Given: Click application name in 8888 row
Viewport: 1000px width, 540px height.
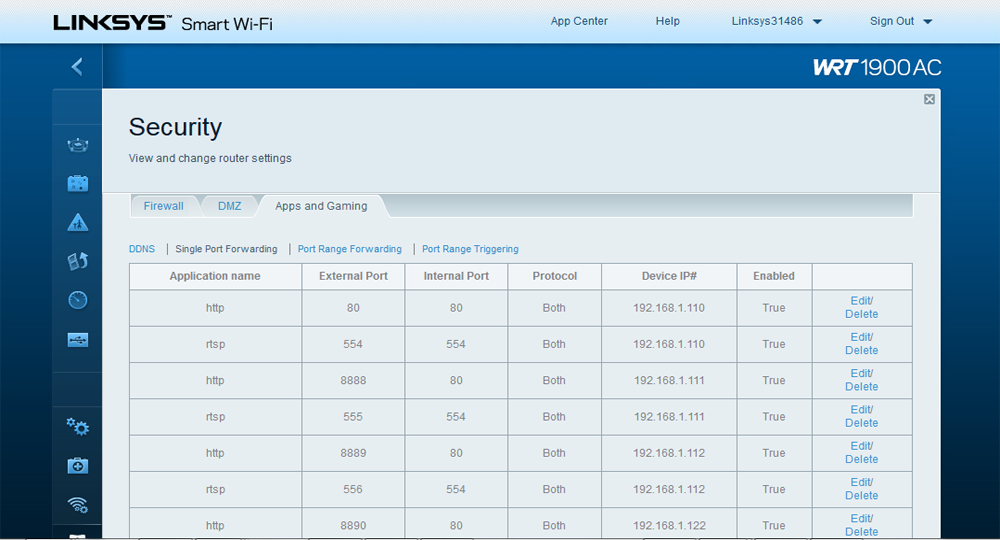Looking at the screenshot, I should (215, 381).
